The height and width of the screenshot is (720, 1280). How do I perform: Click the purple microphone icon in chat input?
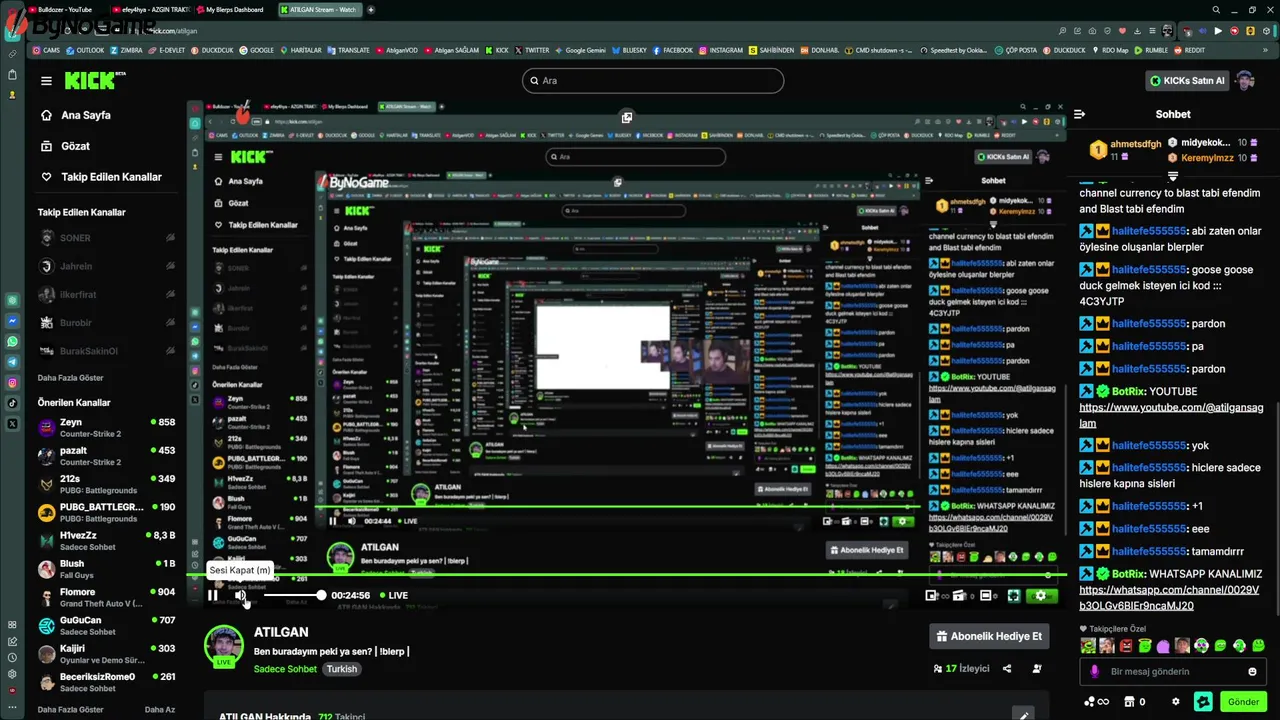click(1095, 672)
